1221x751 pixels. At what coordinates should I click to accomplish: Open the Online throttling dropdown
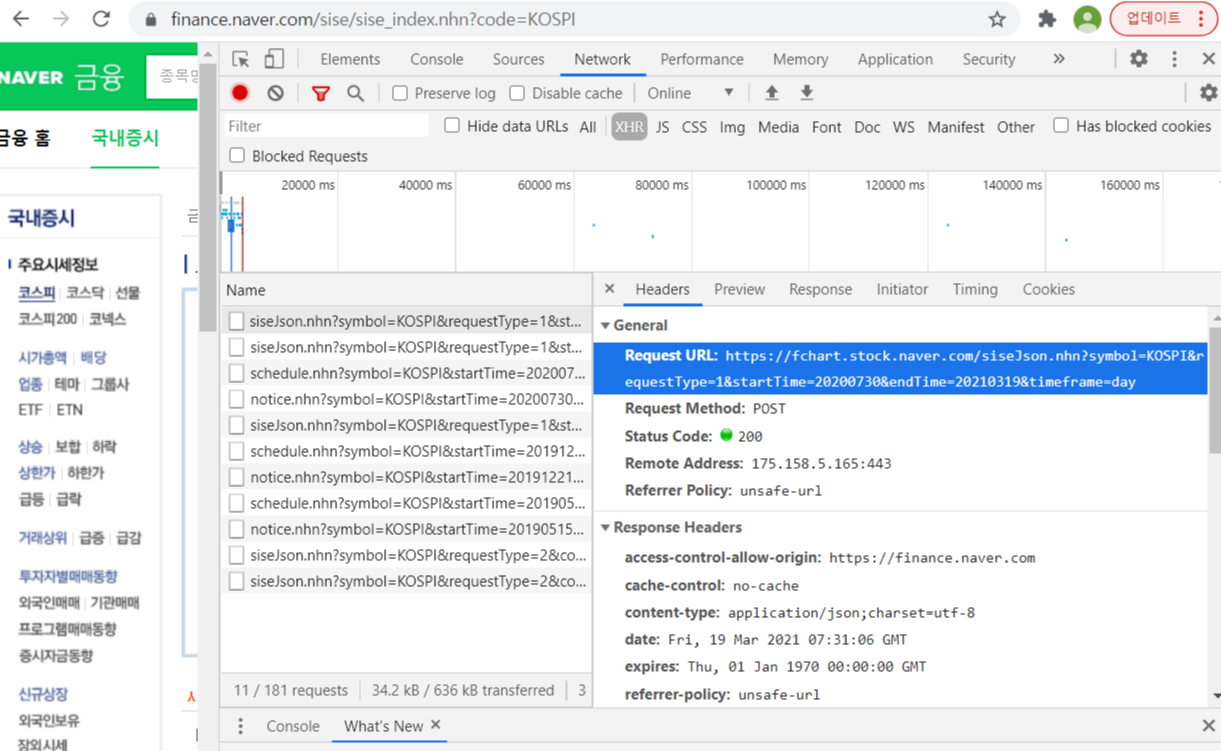(x=691, y=93)
